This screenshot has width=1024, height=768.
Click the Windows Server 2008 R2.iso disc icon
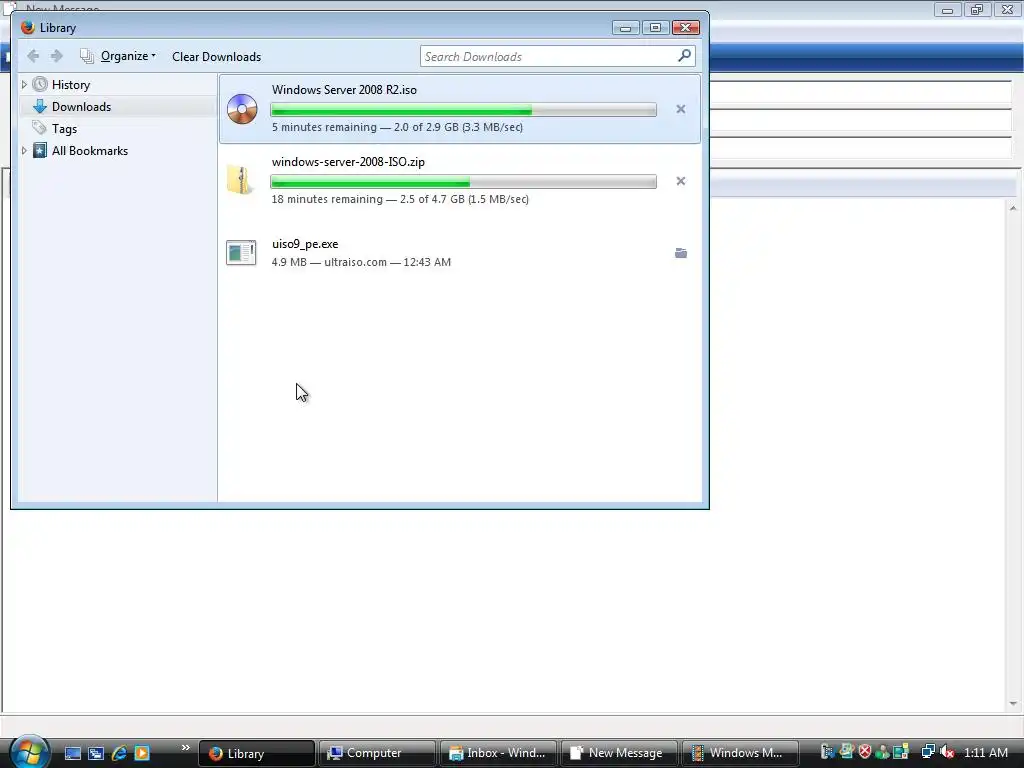pos(242,108)
